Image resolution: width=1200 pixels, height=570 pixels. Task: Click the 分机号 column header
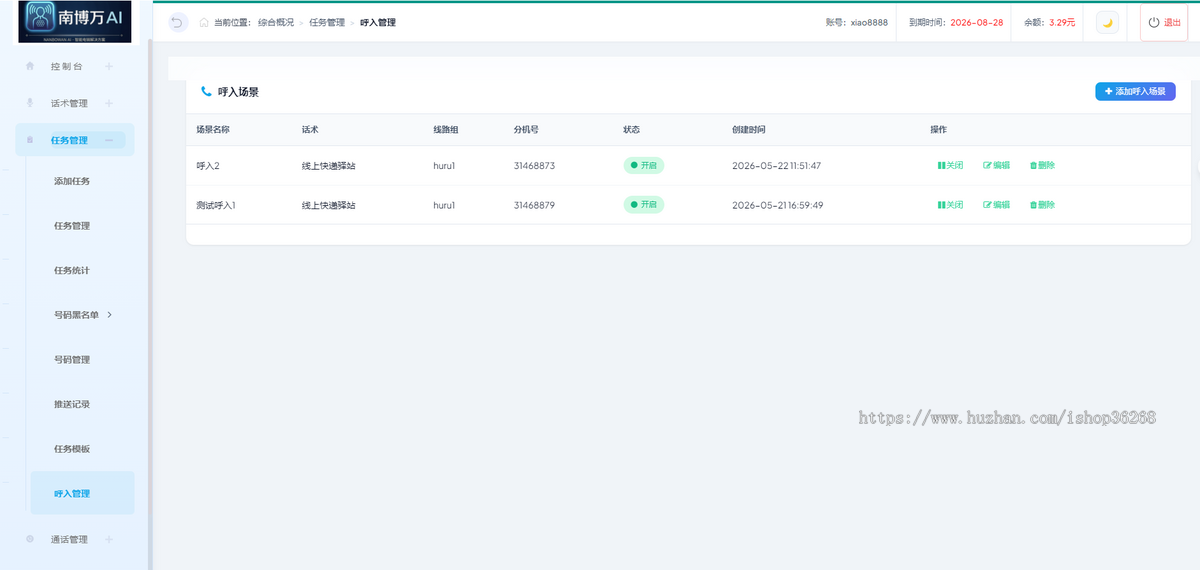click(x=527, y=130)
